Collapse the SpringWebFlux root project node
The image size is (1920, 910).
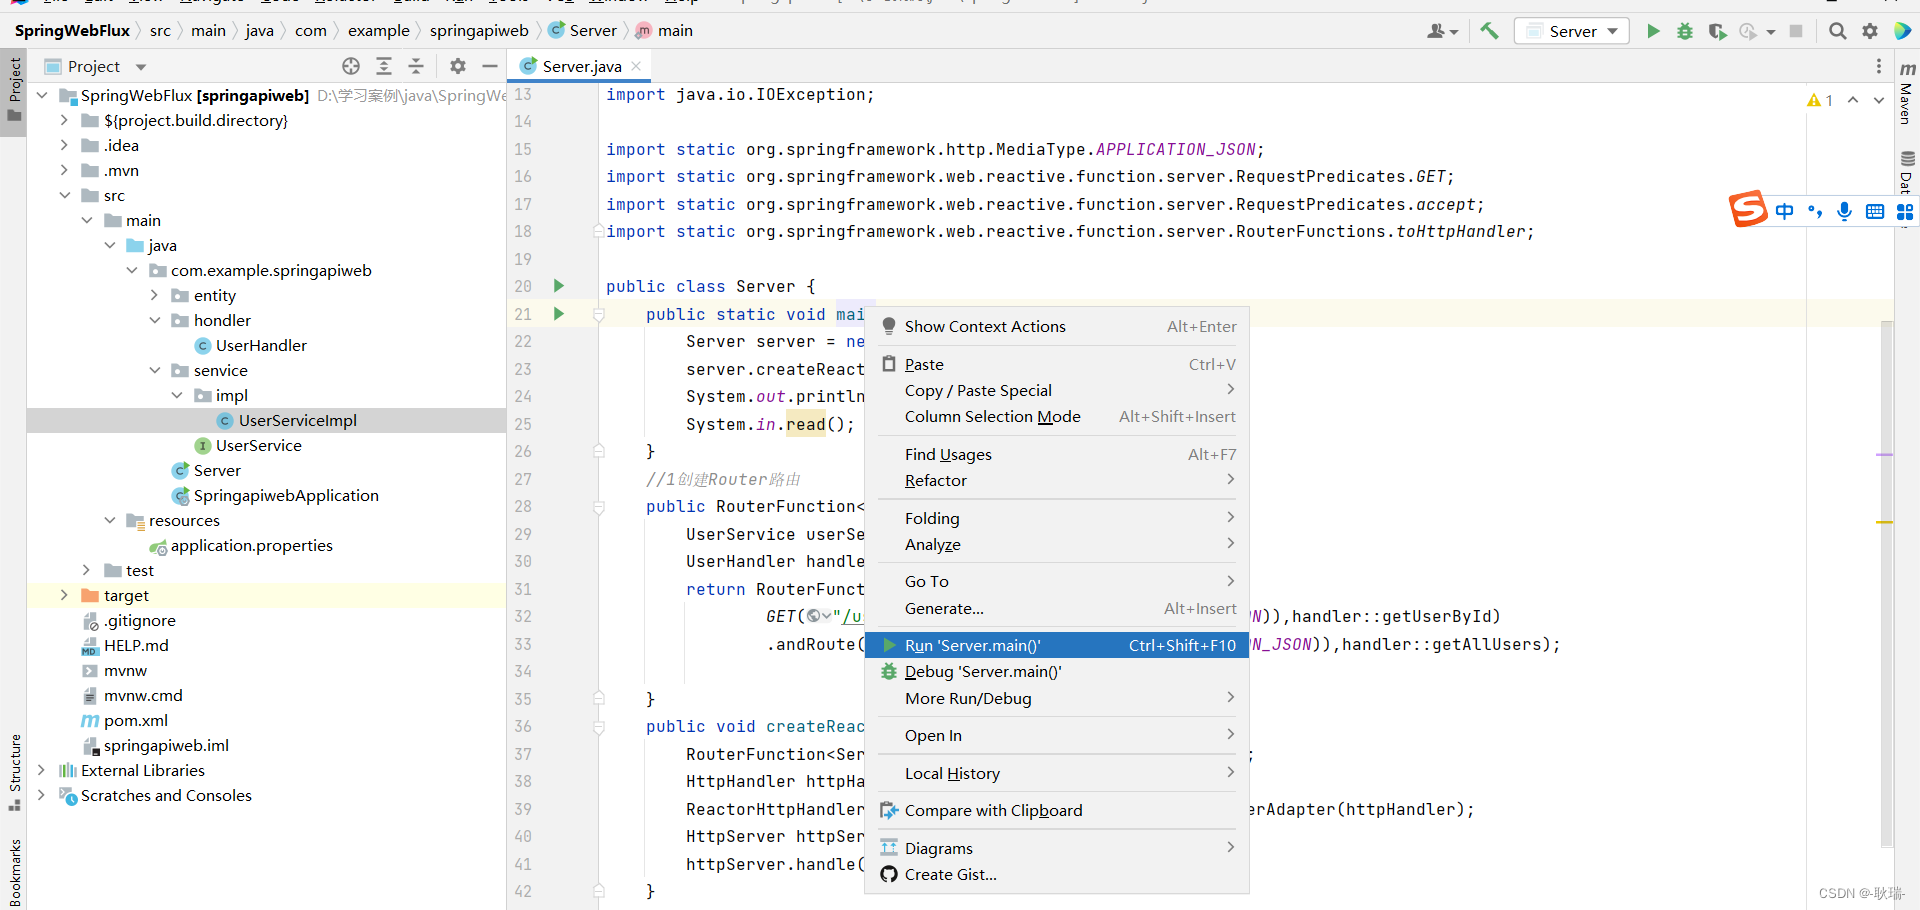click(x=42, y=95)
